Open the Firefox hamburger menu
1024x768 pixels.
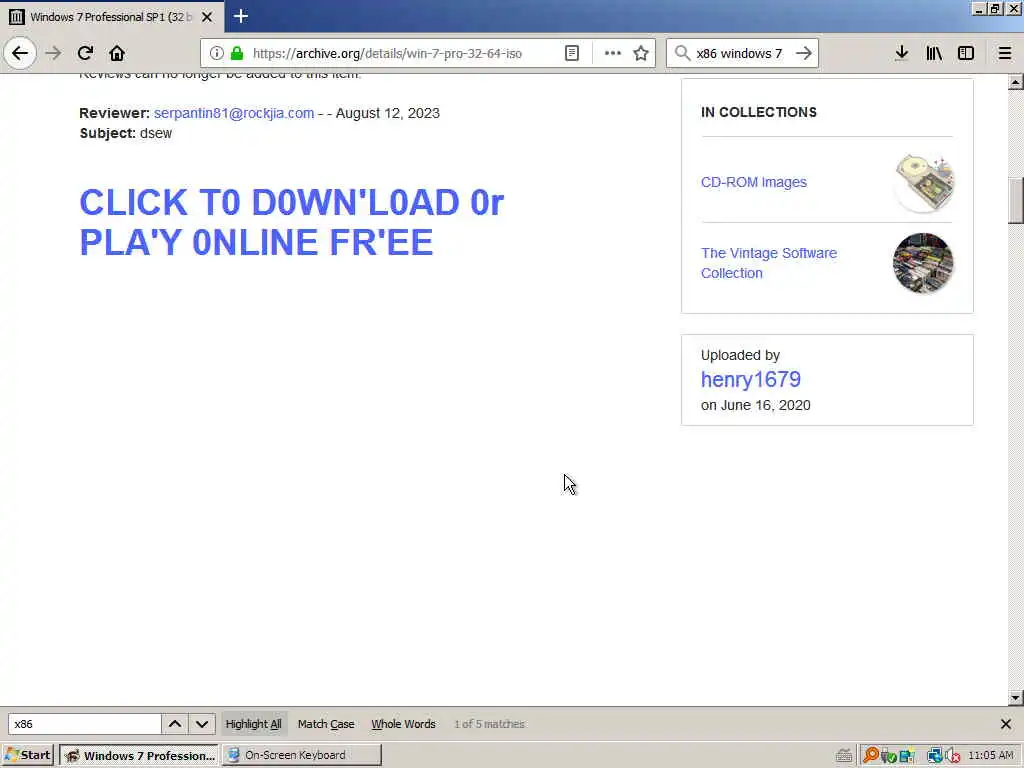coord(1005,53)
